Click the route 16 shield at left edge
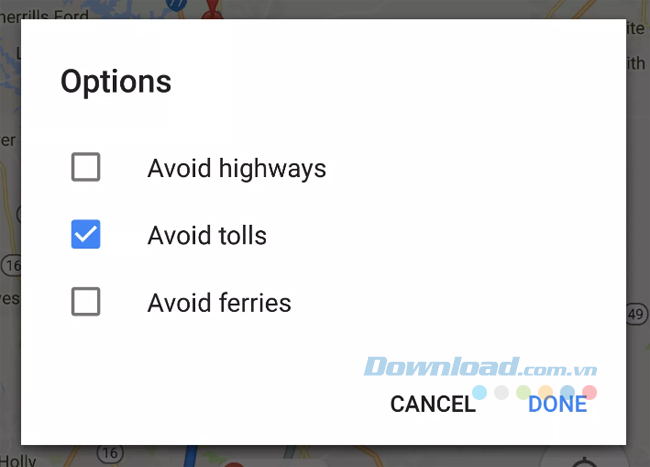Viewport: 650px width, 467px height. tap(9, 265)
